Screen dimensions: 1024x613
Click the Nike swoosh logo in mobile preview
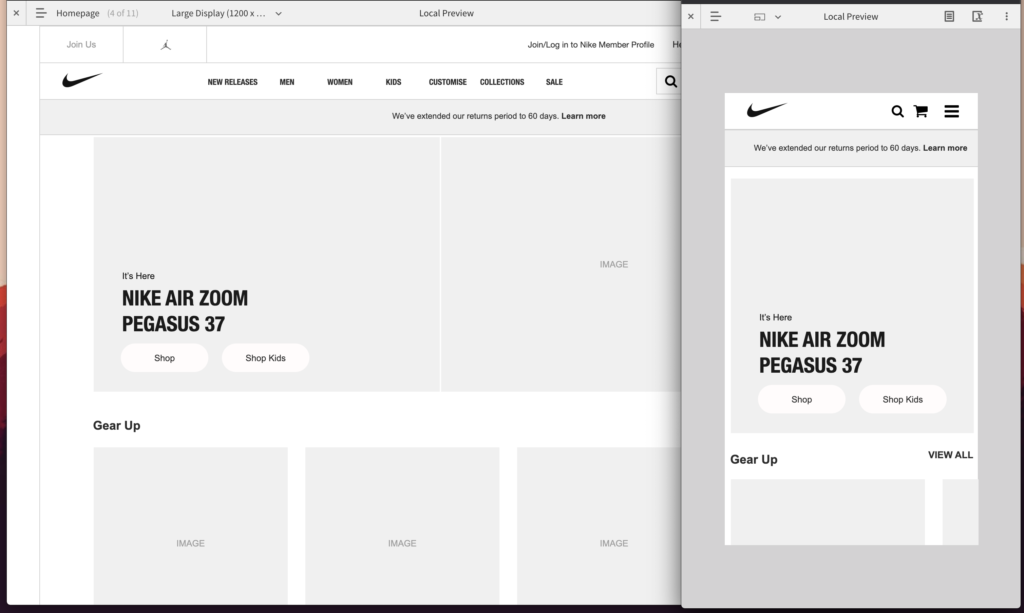(767, 110)
